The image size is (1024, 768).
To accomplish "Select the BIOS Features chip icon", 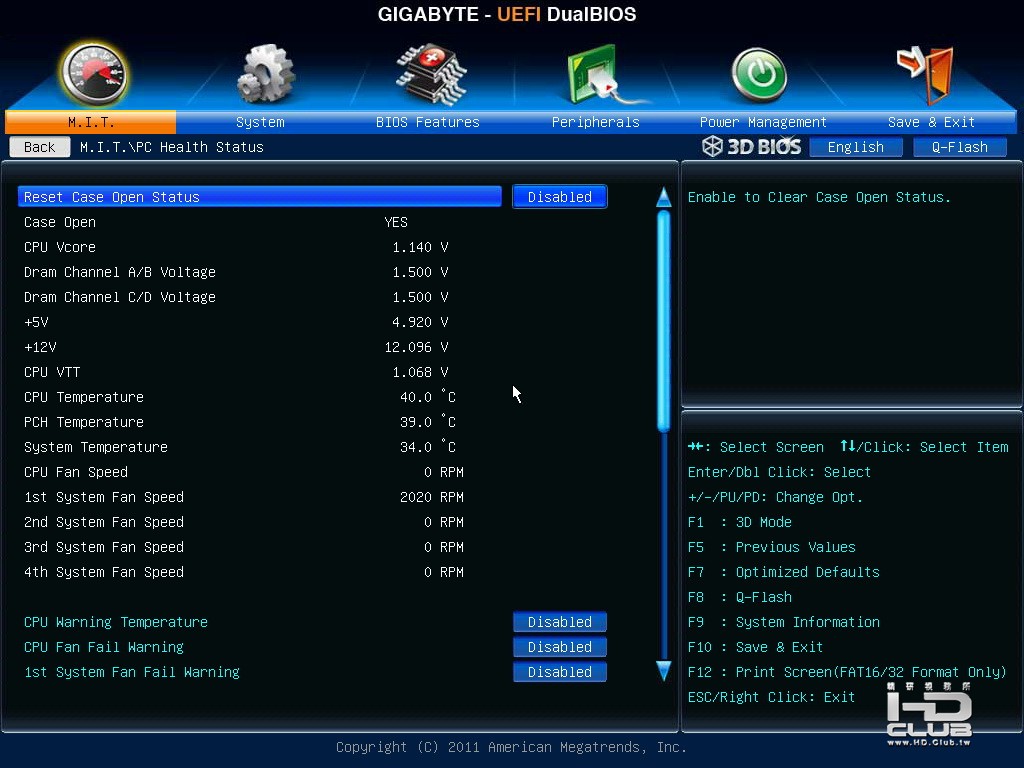I will click(x=431, y=74).
